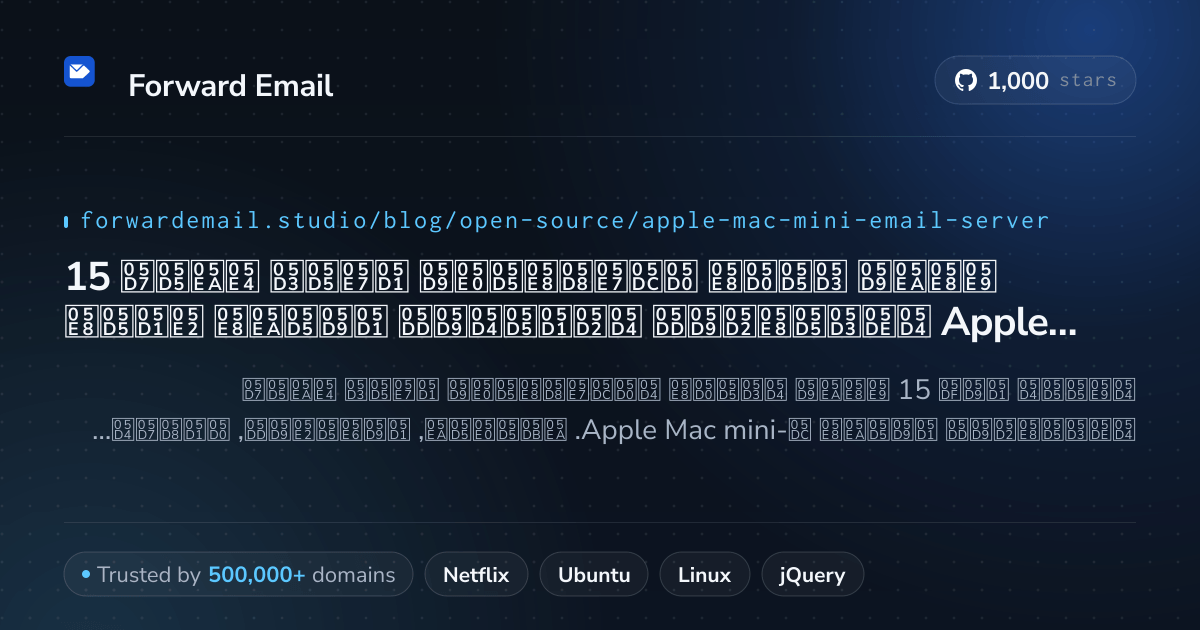Select the Netflix pill
Viewport: 1200px width, 630px height.
click(x=476, y=575)
